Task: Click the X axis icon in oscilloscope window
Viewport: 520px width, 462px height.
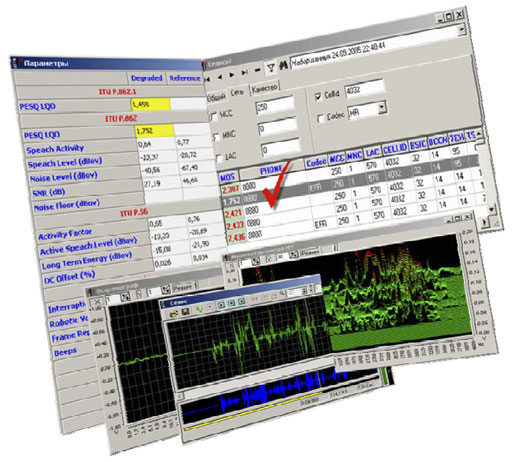Action: (97, 302)
